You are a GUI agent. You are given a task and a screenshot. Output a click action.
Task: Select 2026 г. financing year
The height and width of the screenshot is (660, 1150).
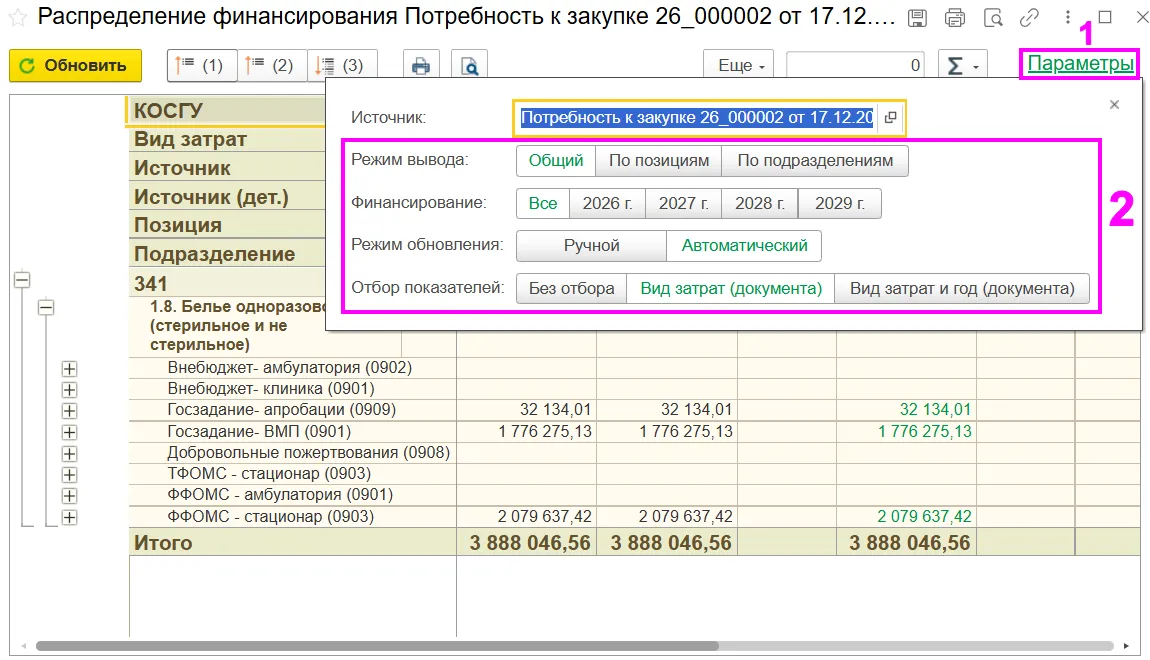pos(607,203)
